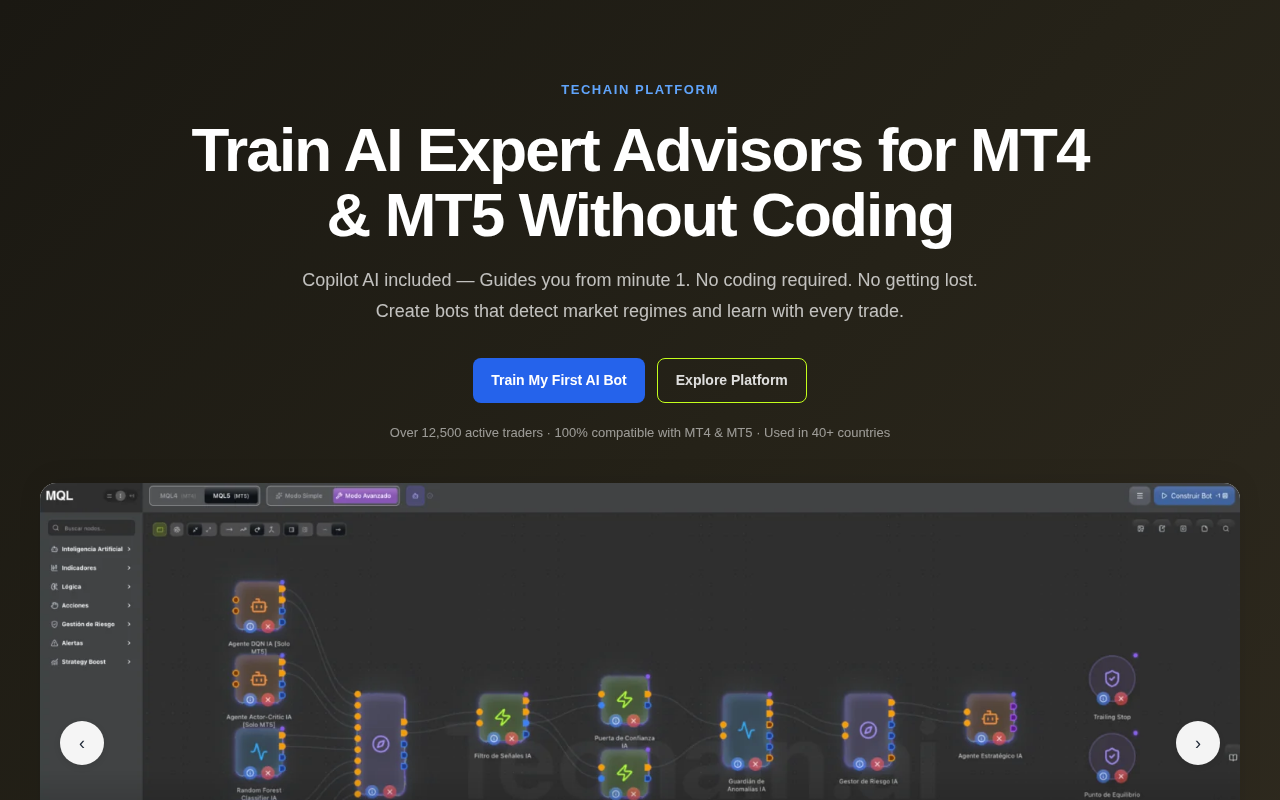Toggle the panel layout icon in toolbar
The height and width of the screenshot is (800, 1280).
click(x=291, y=530)
